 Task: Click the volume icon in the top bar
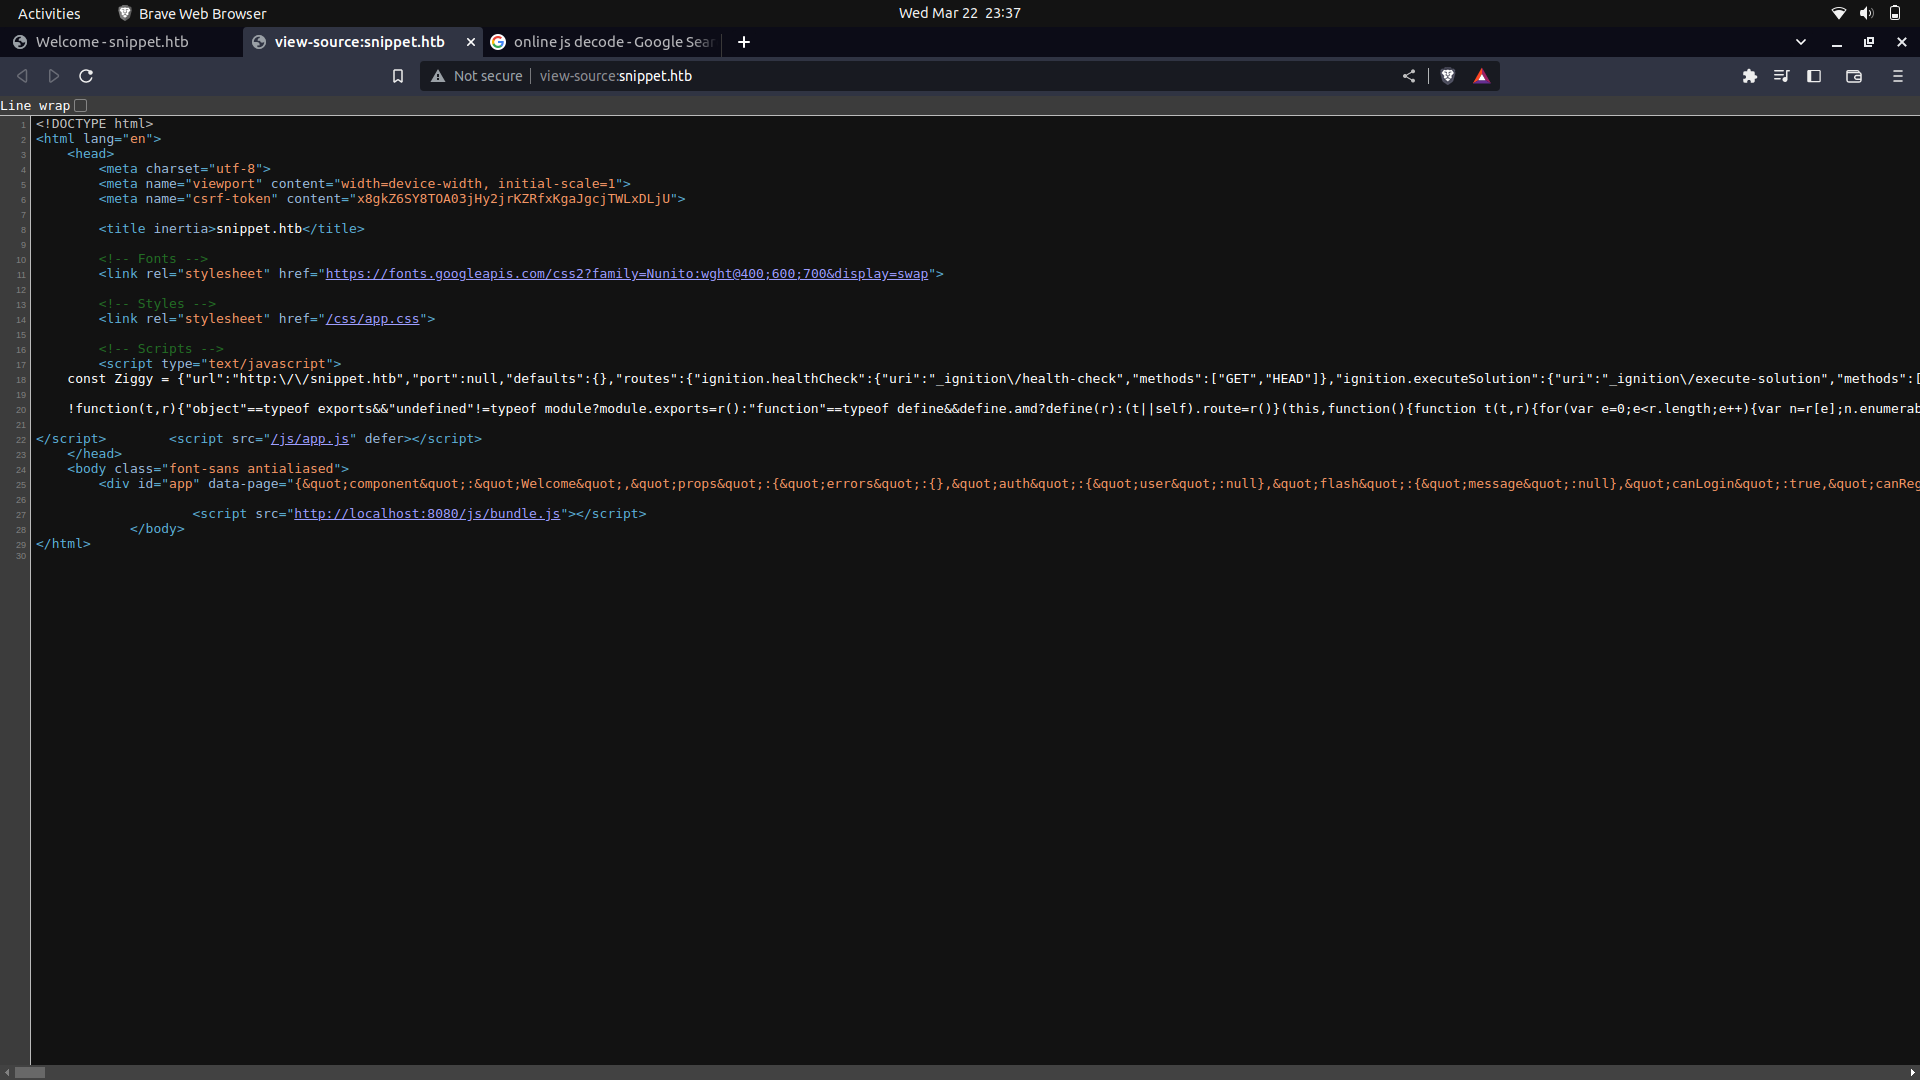click(x=1867, y=13)
